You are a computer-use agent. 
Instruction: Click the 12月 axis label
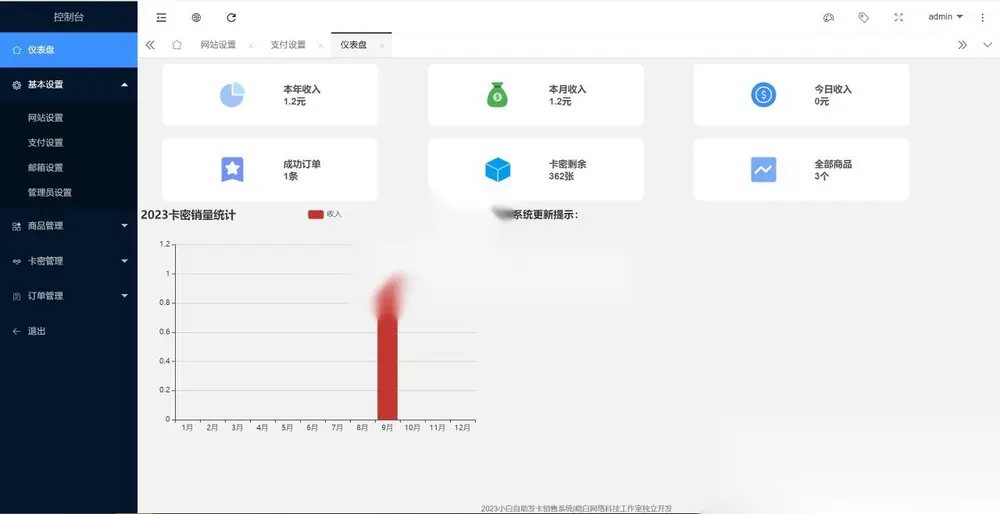pyautogui.click(x=462, y=428)
